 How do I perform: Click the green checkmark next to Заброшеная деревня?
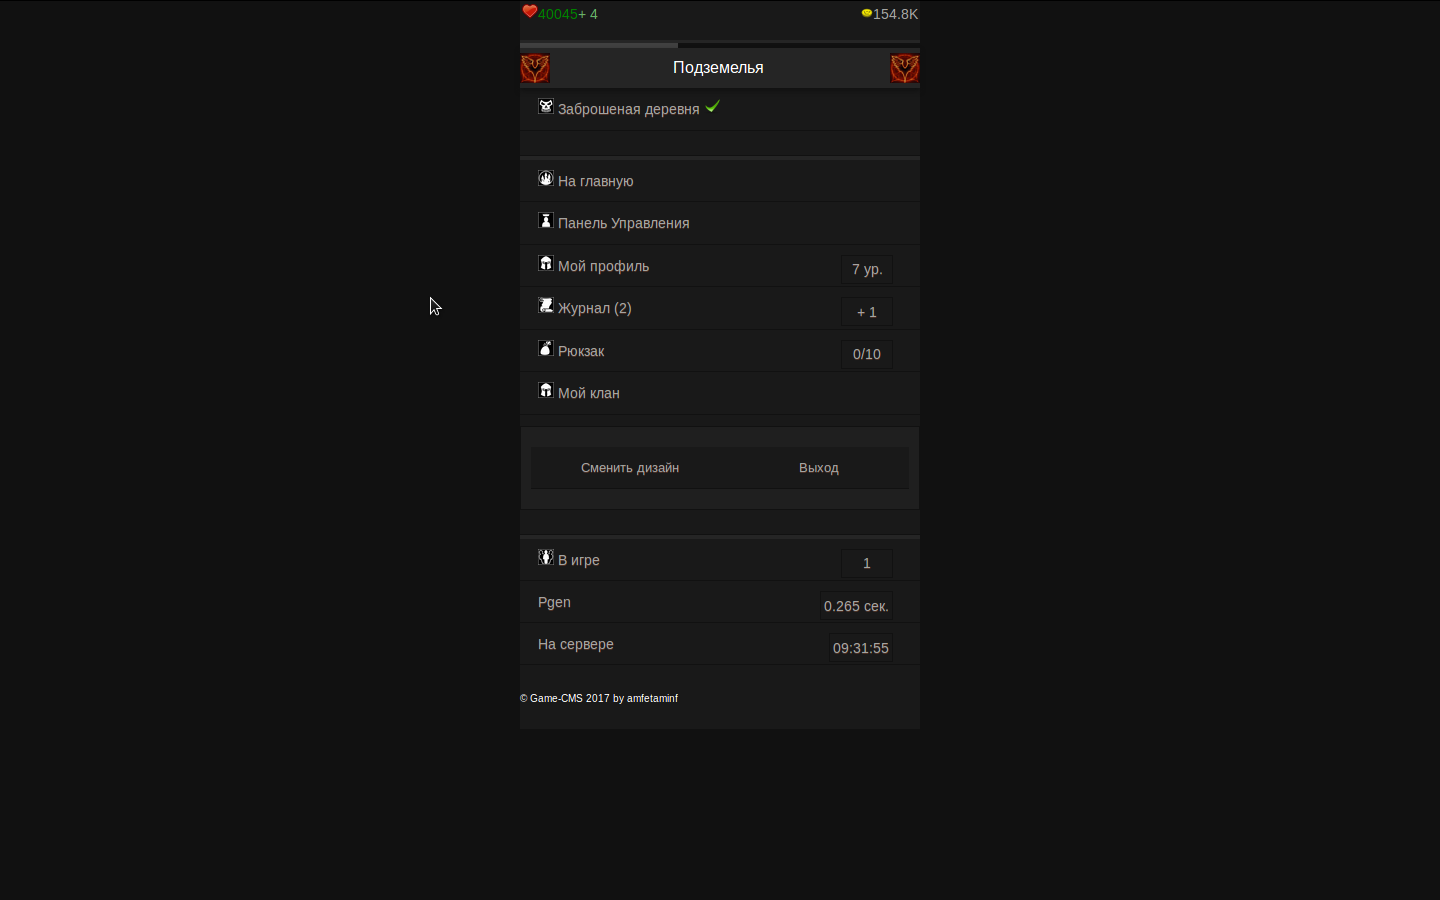pos(712,106)
